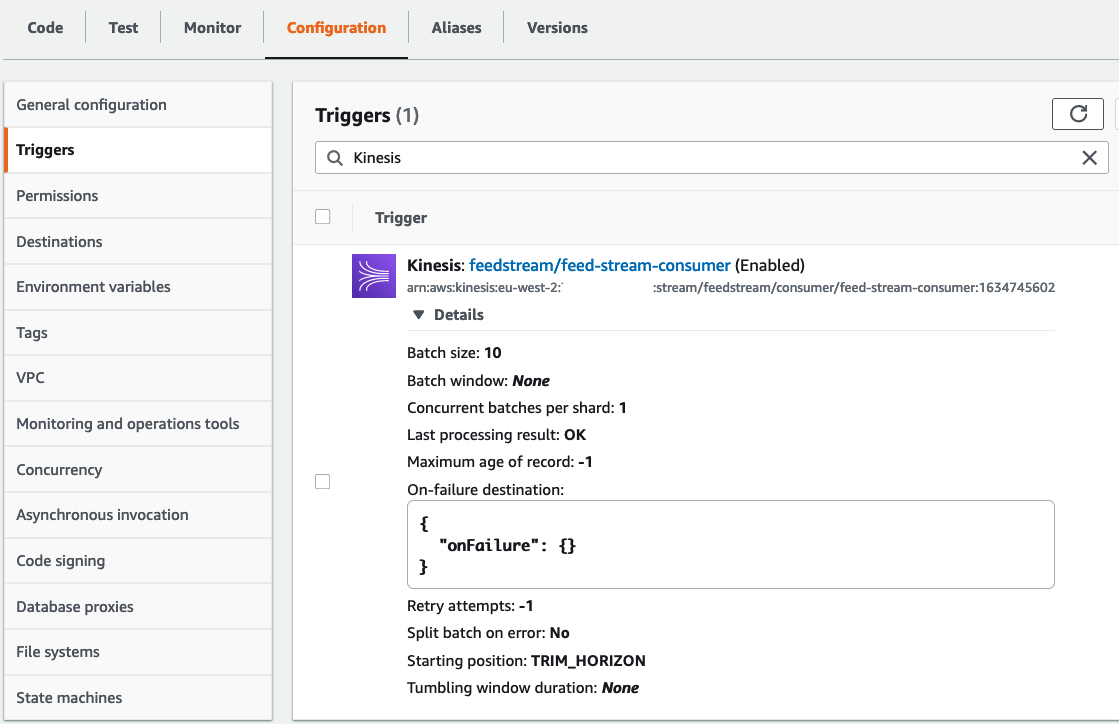
Task: Open Database proxies section
Action: [x=138, y=607]
